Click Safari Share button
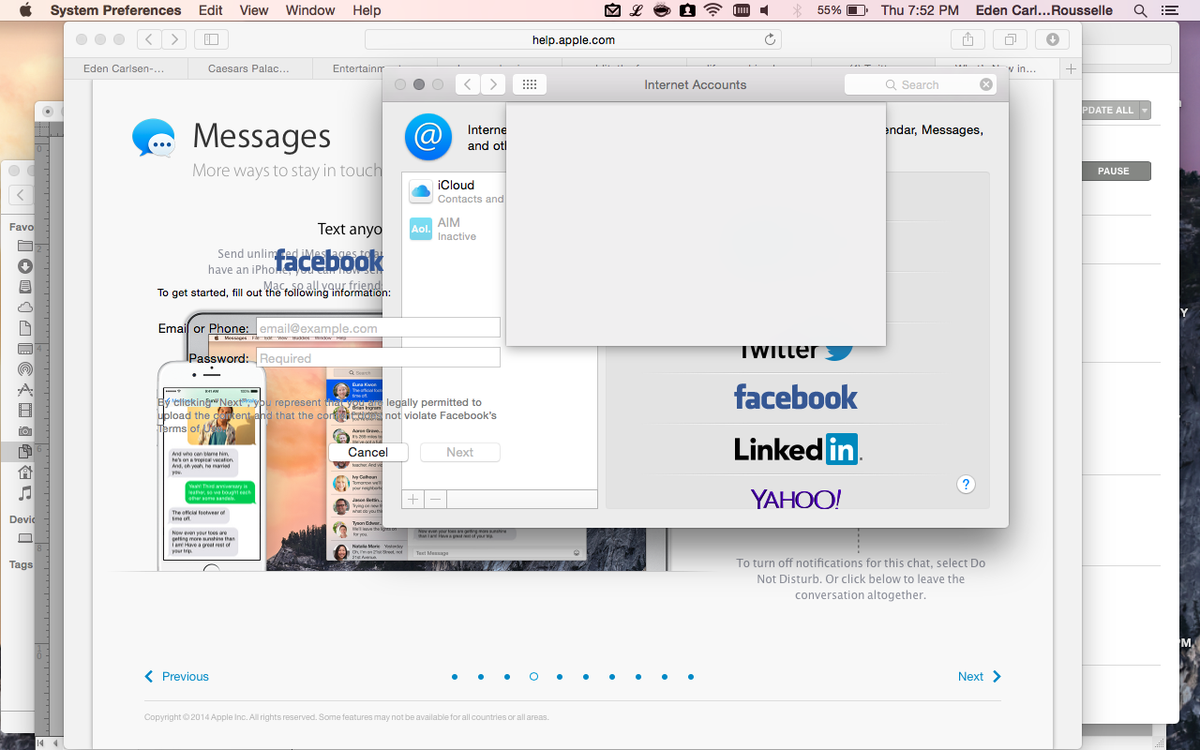 (968, 40)
